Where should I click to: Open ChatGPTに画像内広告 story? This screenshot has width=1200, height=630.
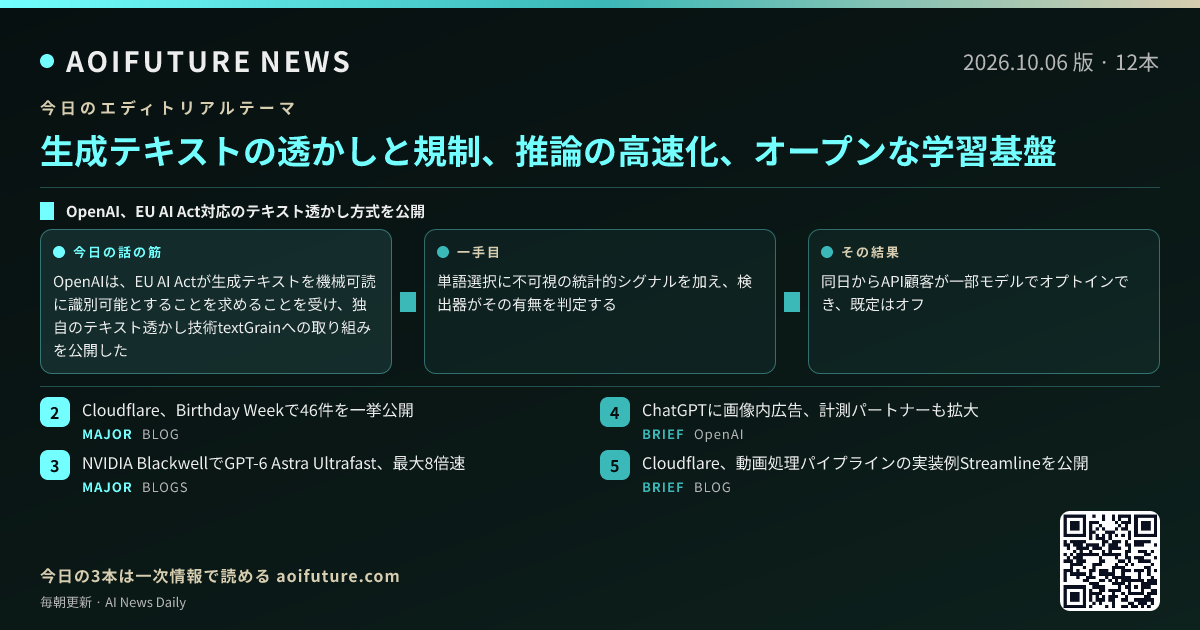tap(810, 410)
